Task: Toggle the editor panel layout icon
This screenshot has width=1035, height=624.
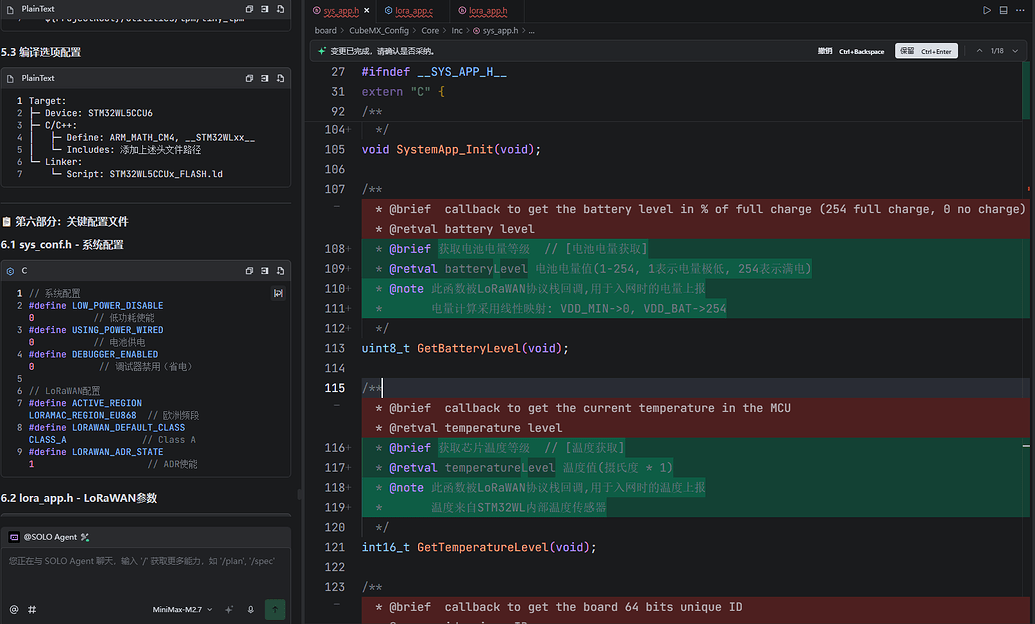Action: point(1003,11)
